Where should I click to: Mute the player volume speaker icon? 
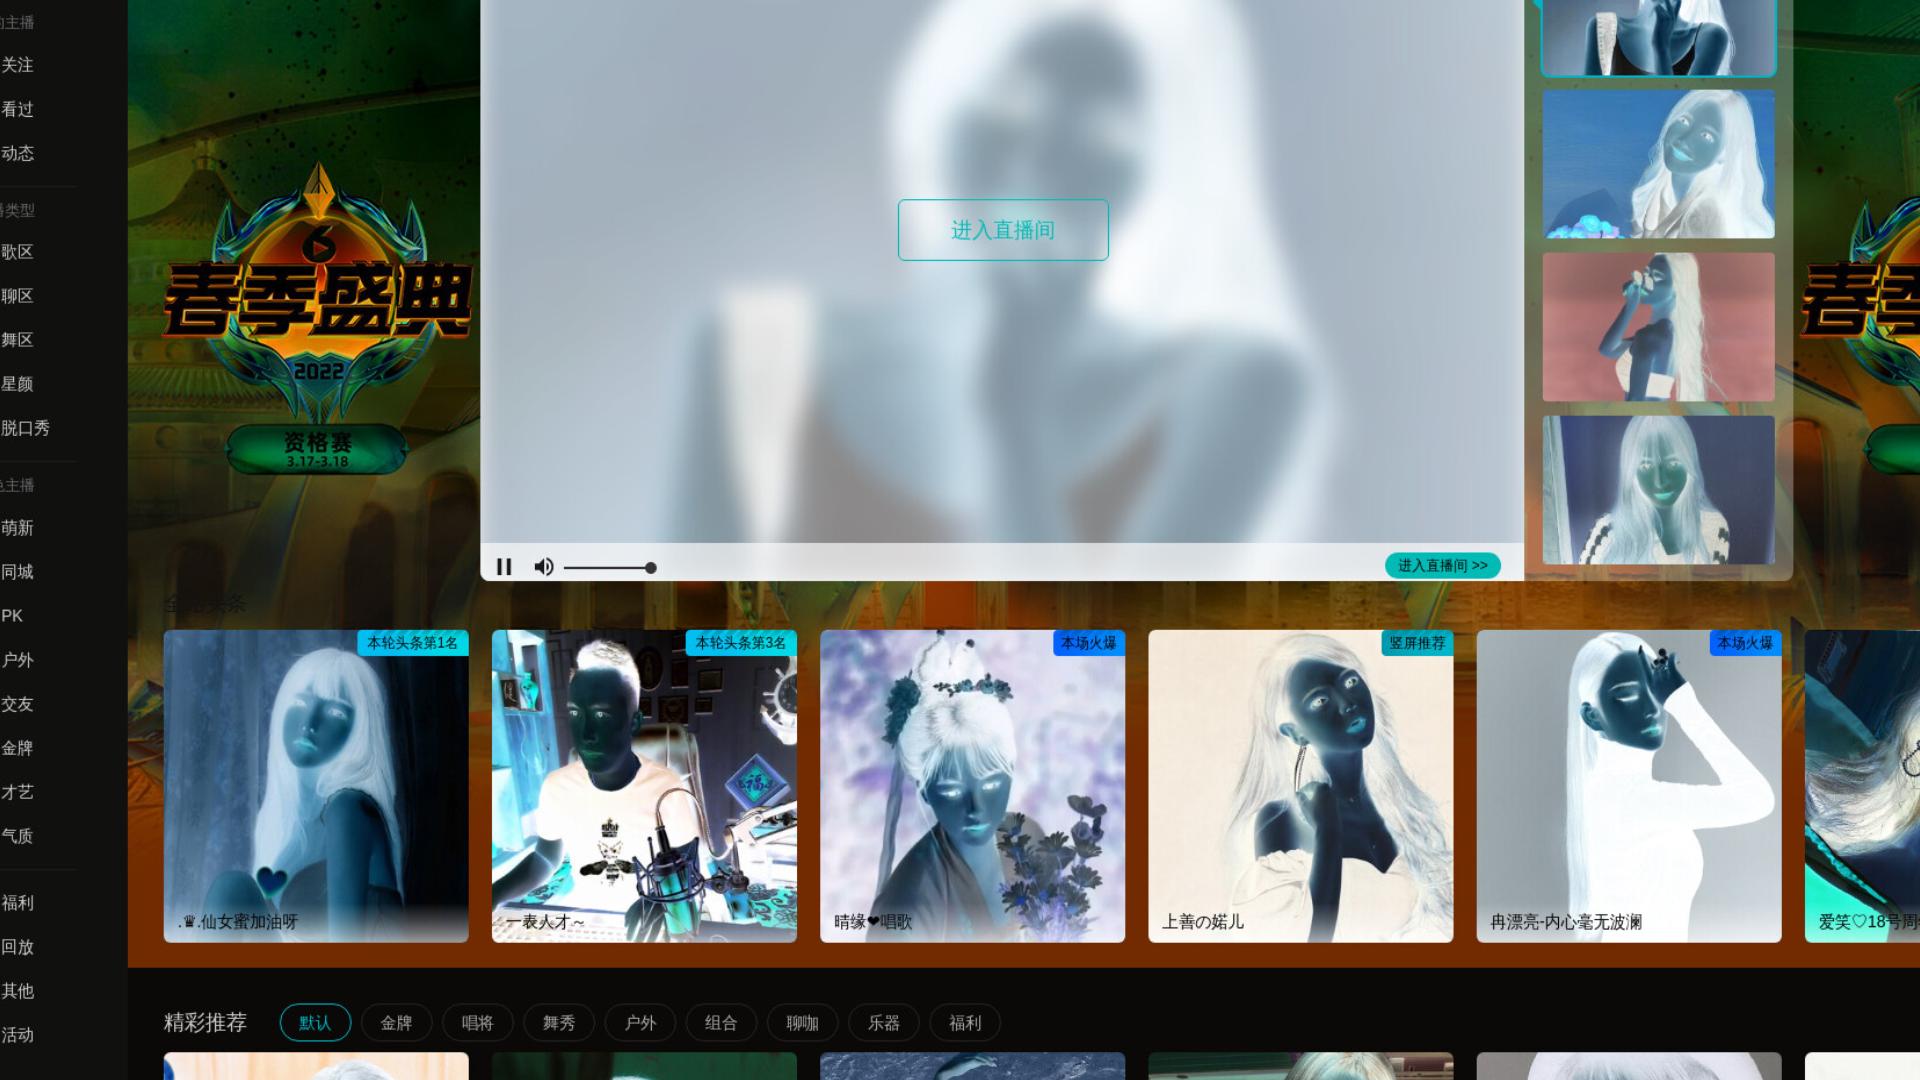click(x=543, y=567)
